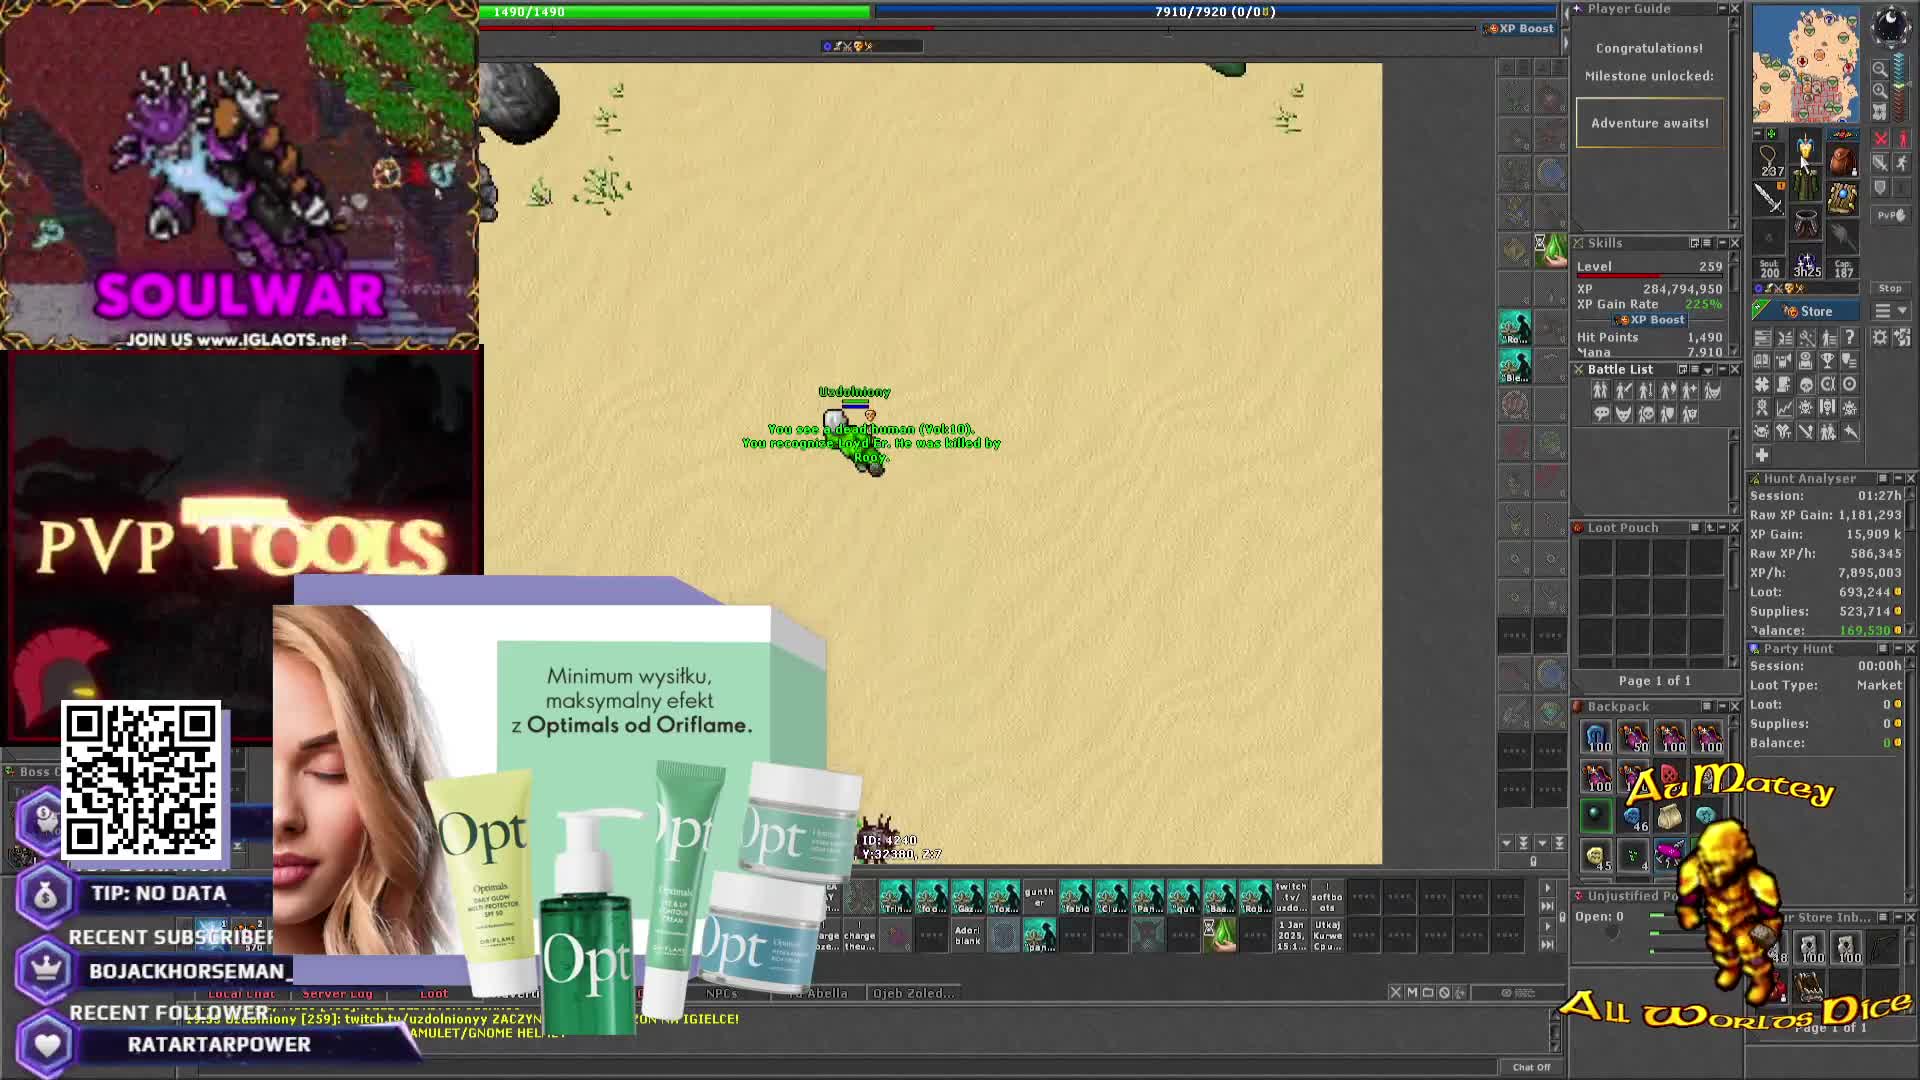This screenshot has height=1080, width=1920.
Task: Toggle the shield defensive combat mode
Action: (x=1880, y=187)
